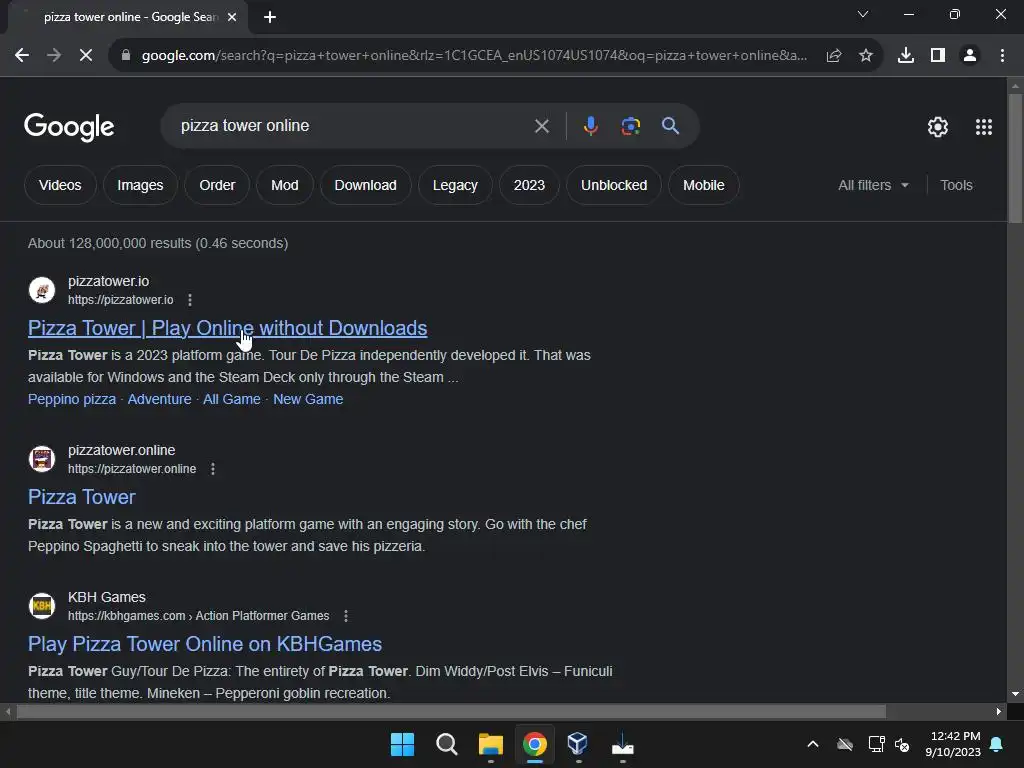The height and width of the screenshot is (768, 1024).
Task: Click the About 128,000,000 results text
Action: 158,243
